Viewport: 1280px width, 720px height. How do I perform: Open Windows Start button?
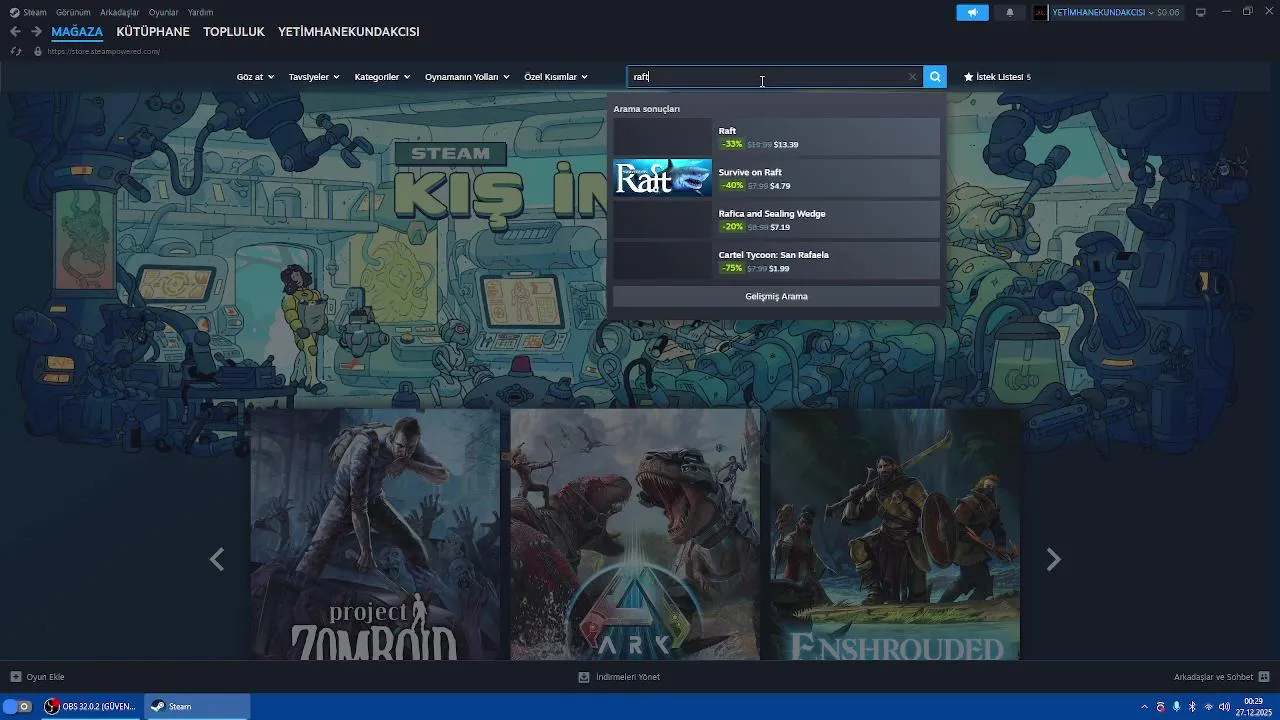coord(16,706)
